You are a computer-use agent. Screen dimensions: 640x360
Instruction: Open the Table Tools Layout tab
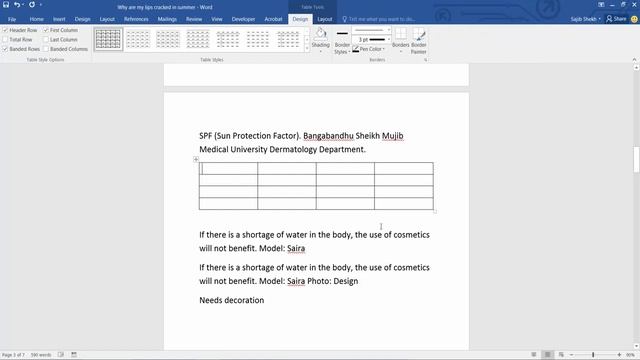coord(324,19)
